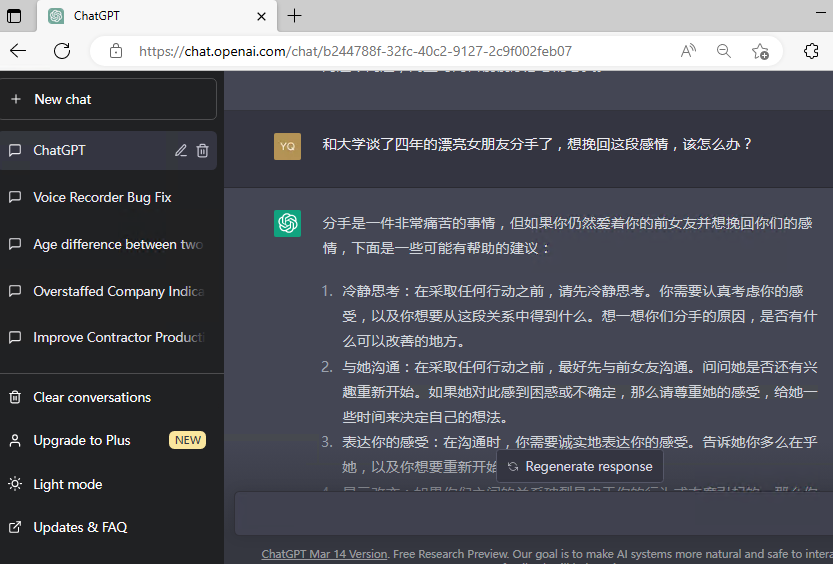Open the Age difference between two chat
Viewport: 833px width, 564px height.
click(108, 244)
